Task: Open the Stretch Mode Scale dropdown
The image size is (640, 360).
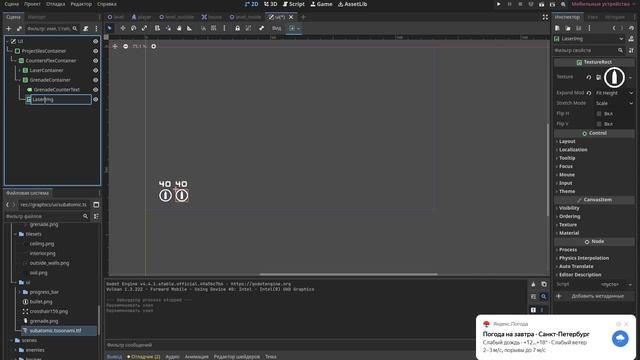Action: [x=614, y=103]
